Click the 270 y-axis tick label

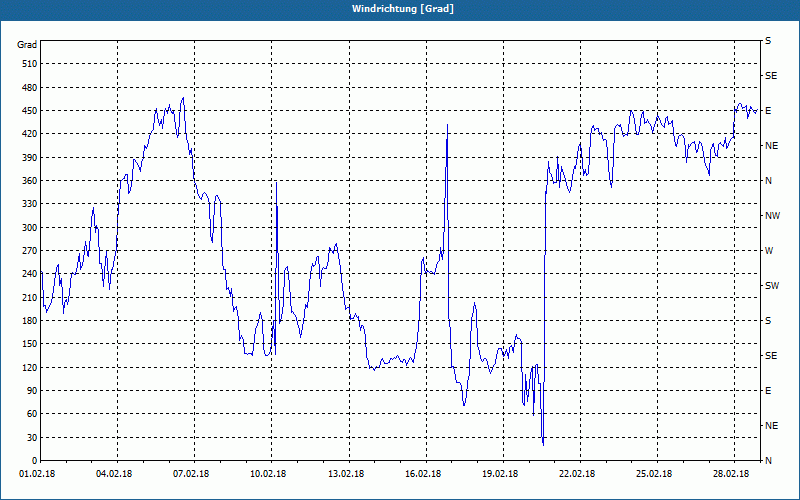[30, 251]
